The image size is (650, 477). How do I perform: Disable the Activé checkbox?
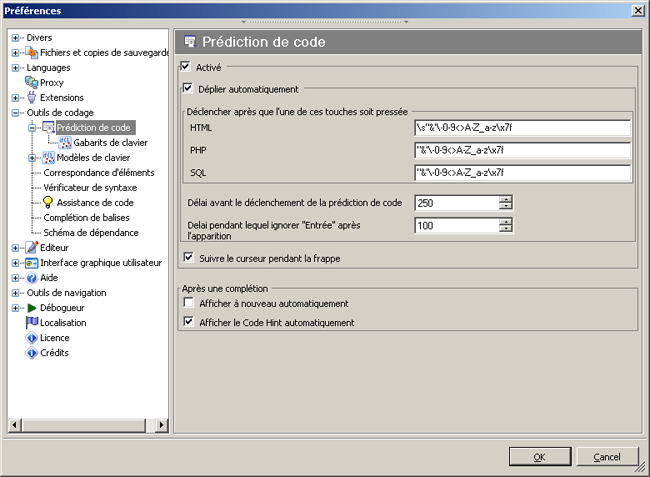click(184, 67)
